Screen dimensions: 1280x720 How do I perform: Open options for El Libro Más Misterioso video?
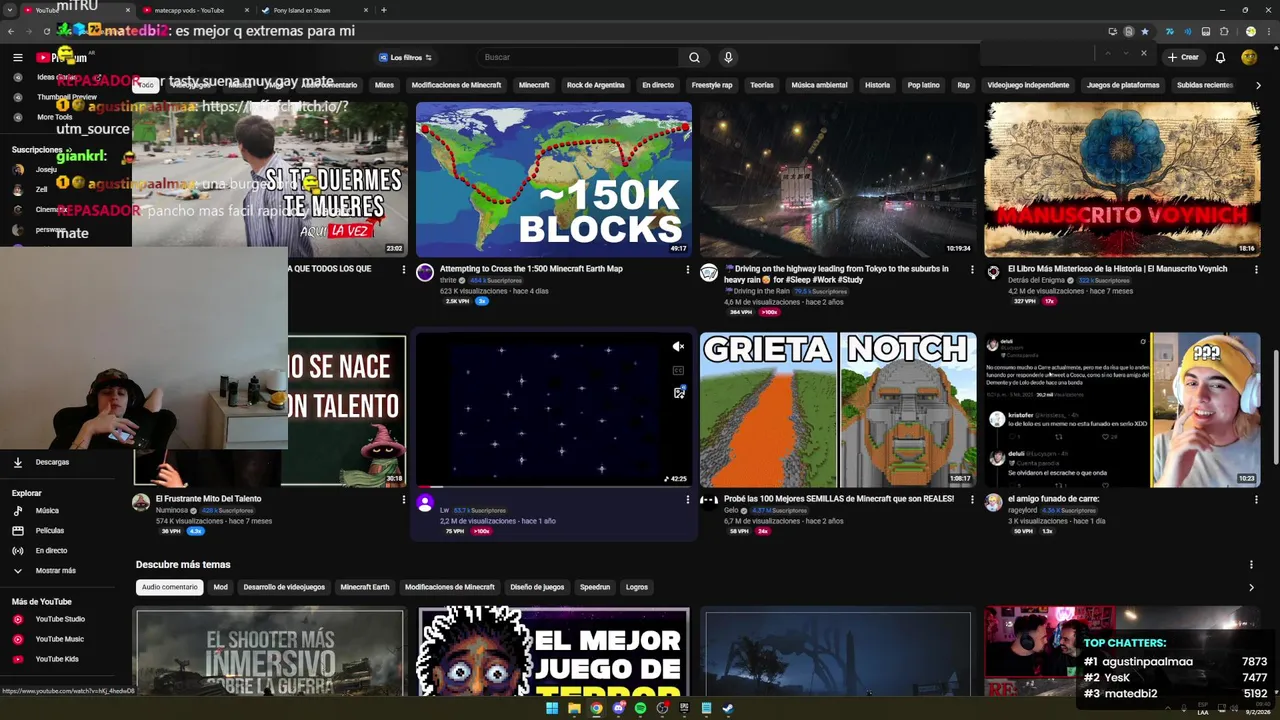pos(1255,269)
